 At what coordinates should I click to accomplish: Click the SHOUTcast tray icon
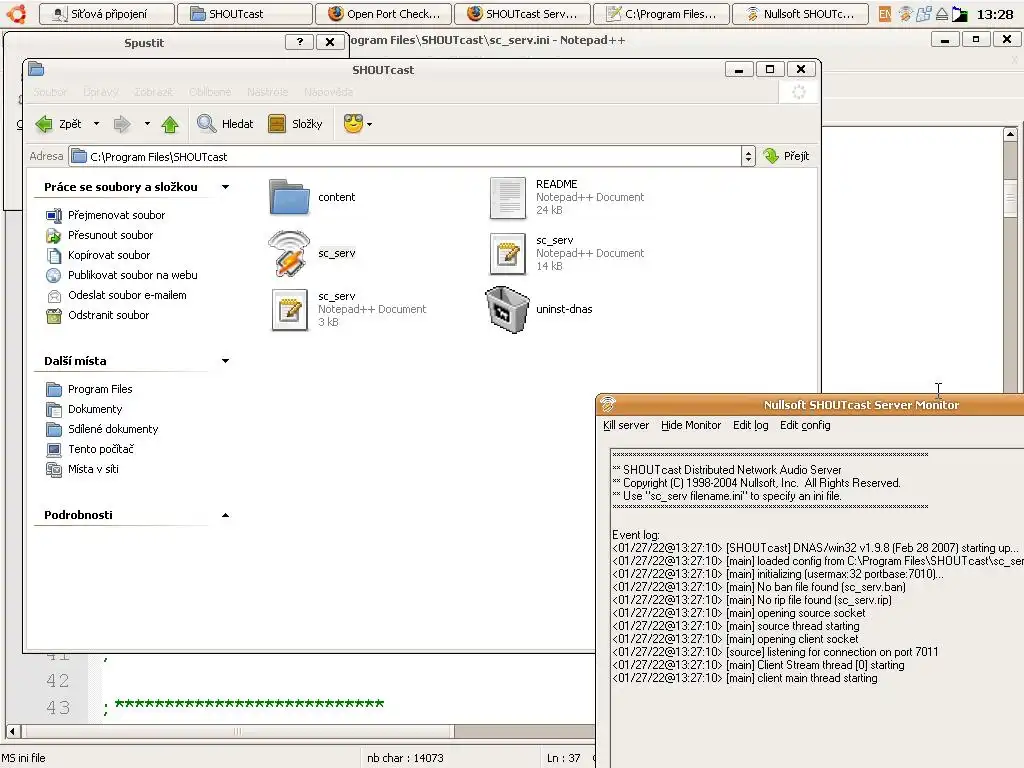coord(904,14)
